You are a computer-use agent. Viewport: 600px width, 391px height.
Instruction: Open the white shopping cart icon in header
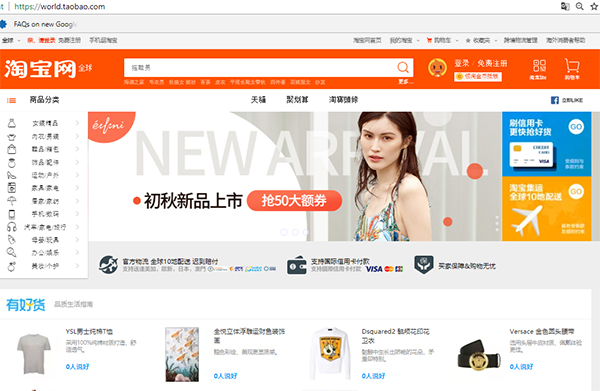click(572, 65)
